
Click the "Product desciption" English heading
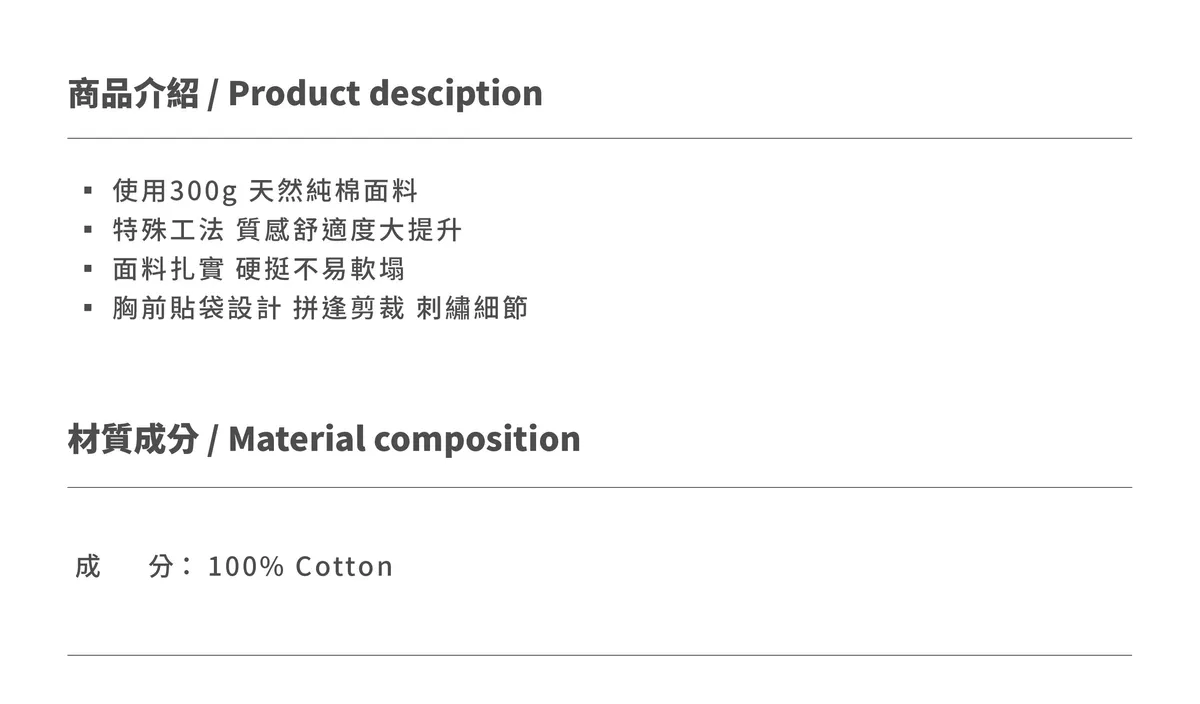385,93
